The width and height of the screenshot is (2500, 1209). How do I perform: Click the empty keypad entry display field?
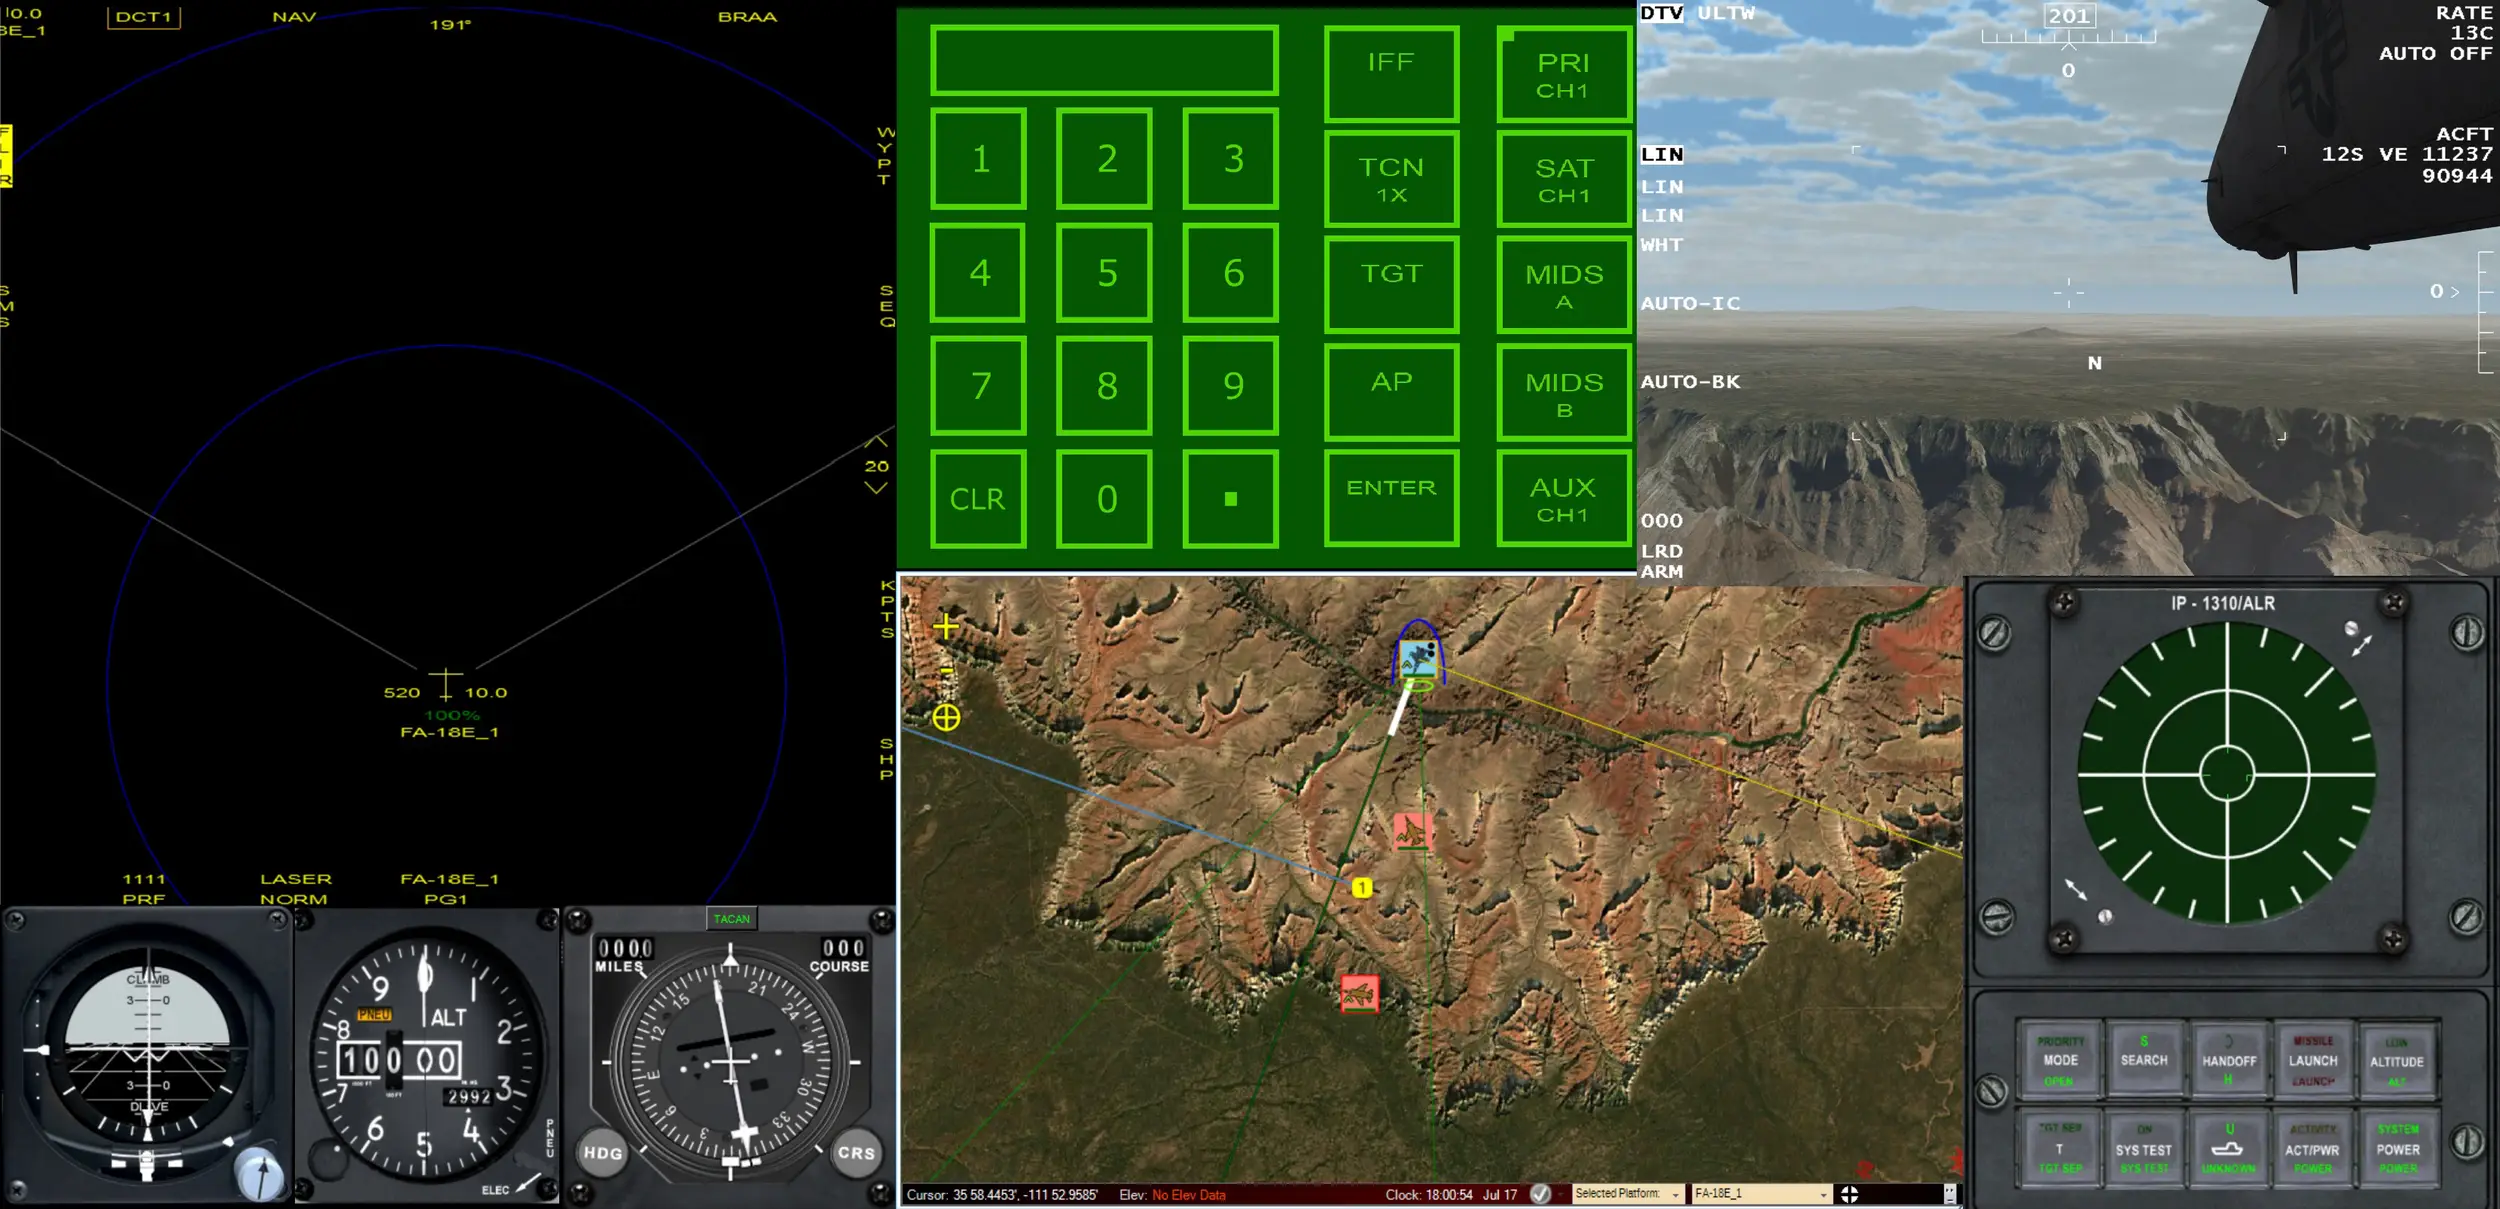1104,60
